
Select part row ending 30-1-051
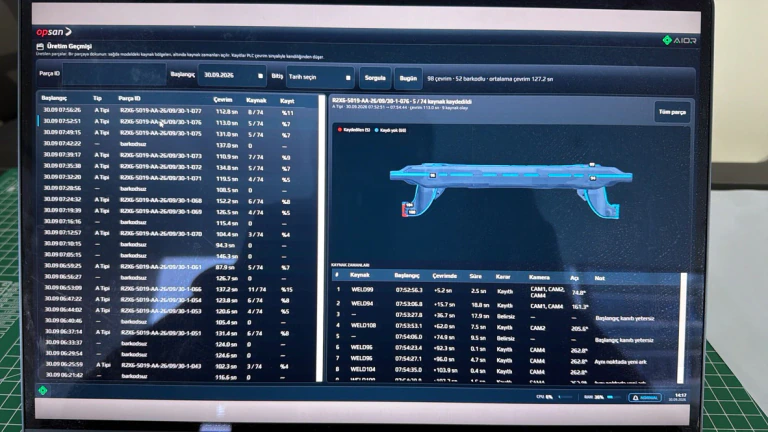pos(179,333)
